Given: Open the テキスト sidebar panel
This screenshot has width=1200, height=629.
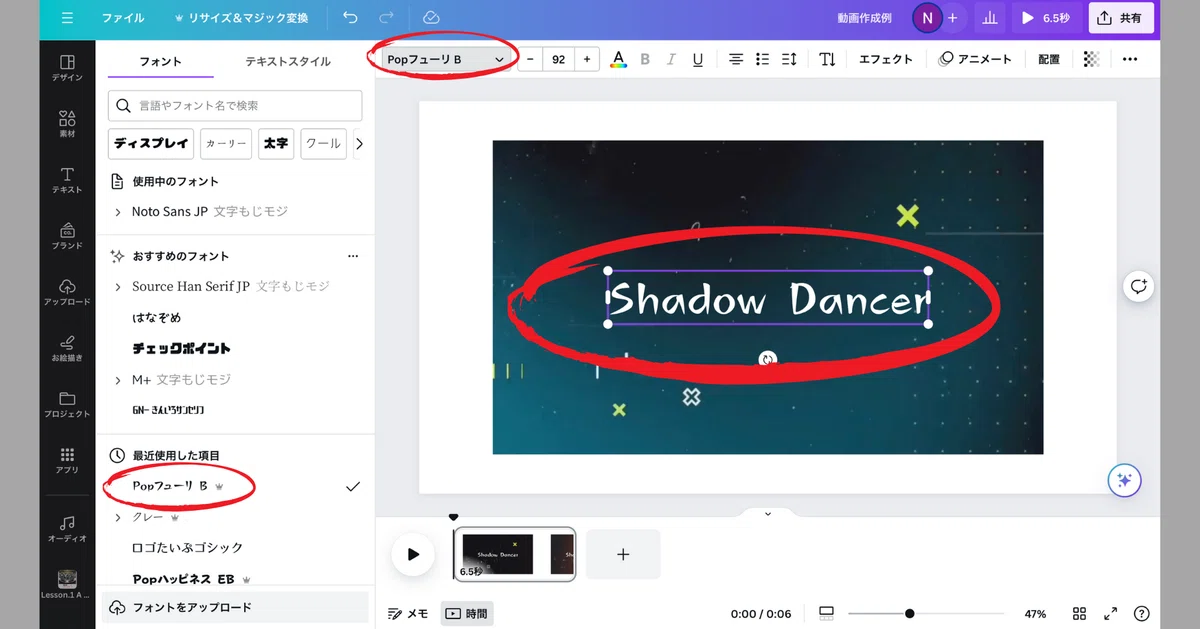Looking at the screenshot, I should tap(67, 180).
